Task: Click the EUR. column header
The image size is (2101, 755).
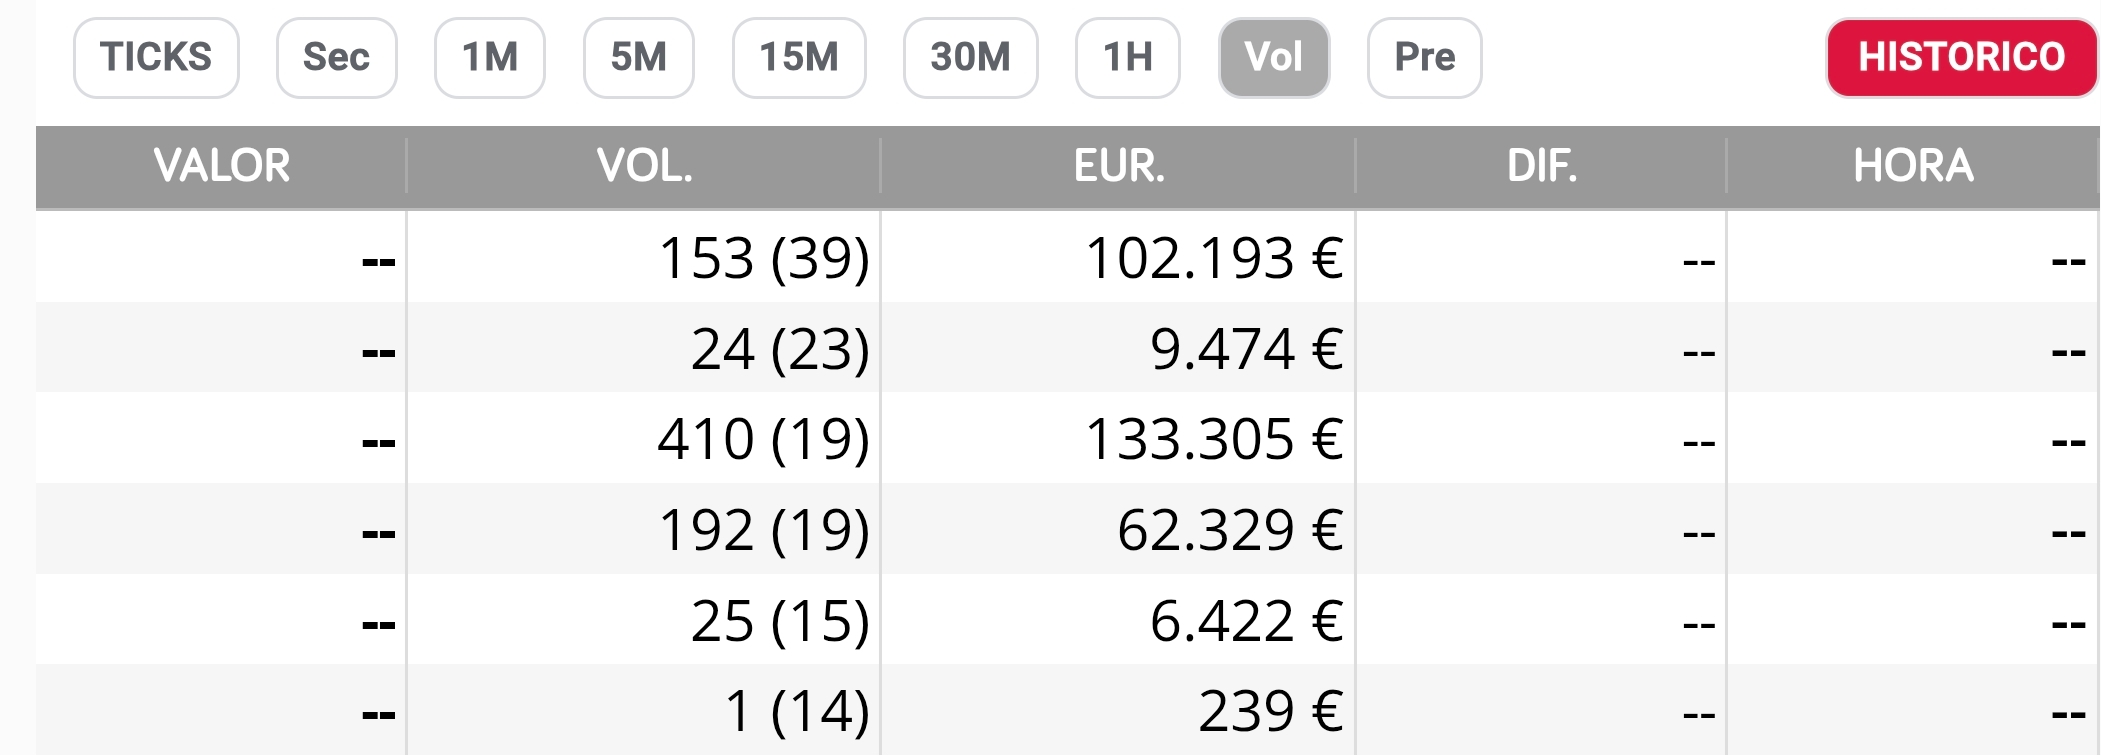Action: click(x=1118, y=166)
